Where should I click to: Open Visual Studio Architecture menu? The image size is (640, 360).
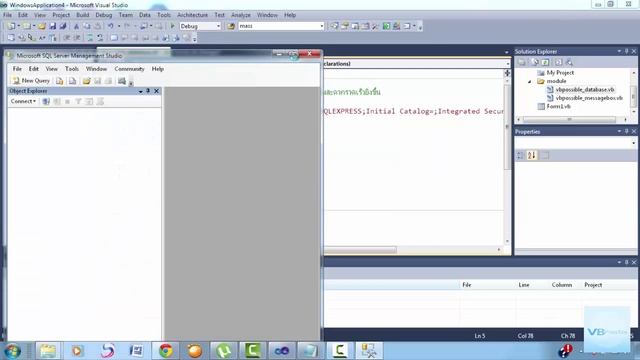tap(192, 15)
